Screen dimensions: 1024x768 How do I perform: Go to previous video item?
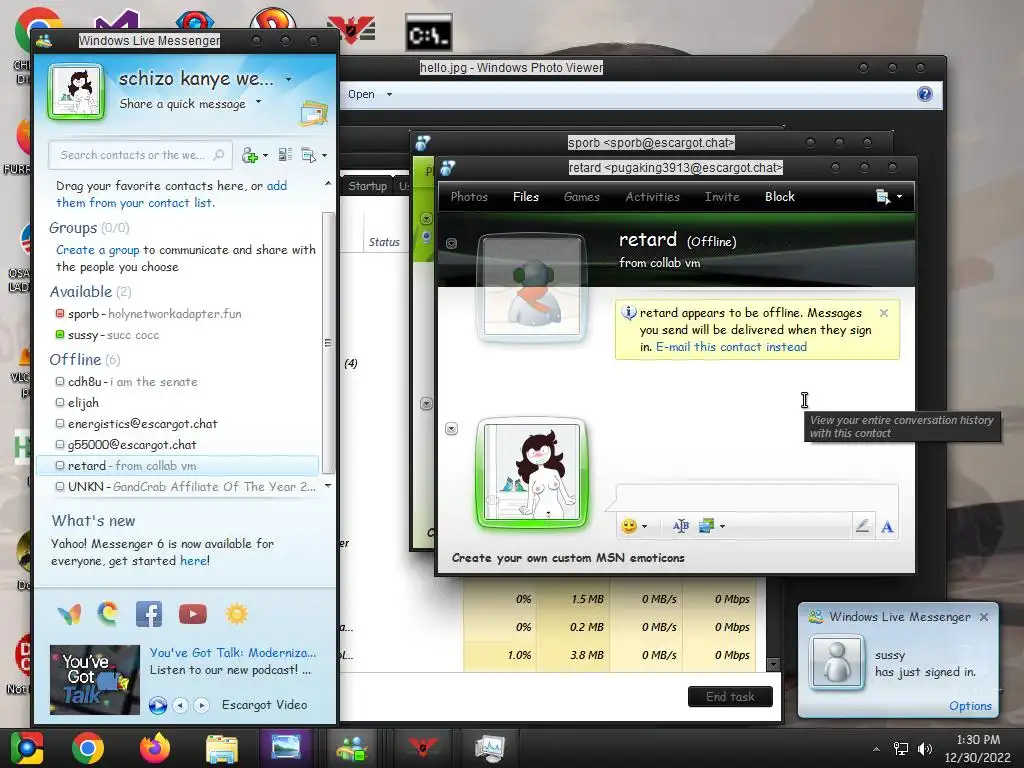pyautogui.click(x=180, y=705)
